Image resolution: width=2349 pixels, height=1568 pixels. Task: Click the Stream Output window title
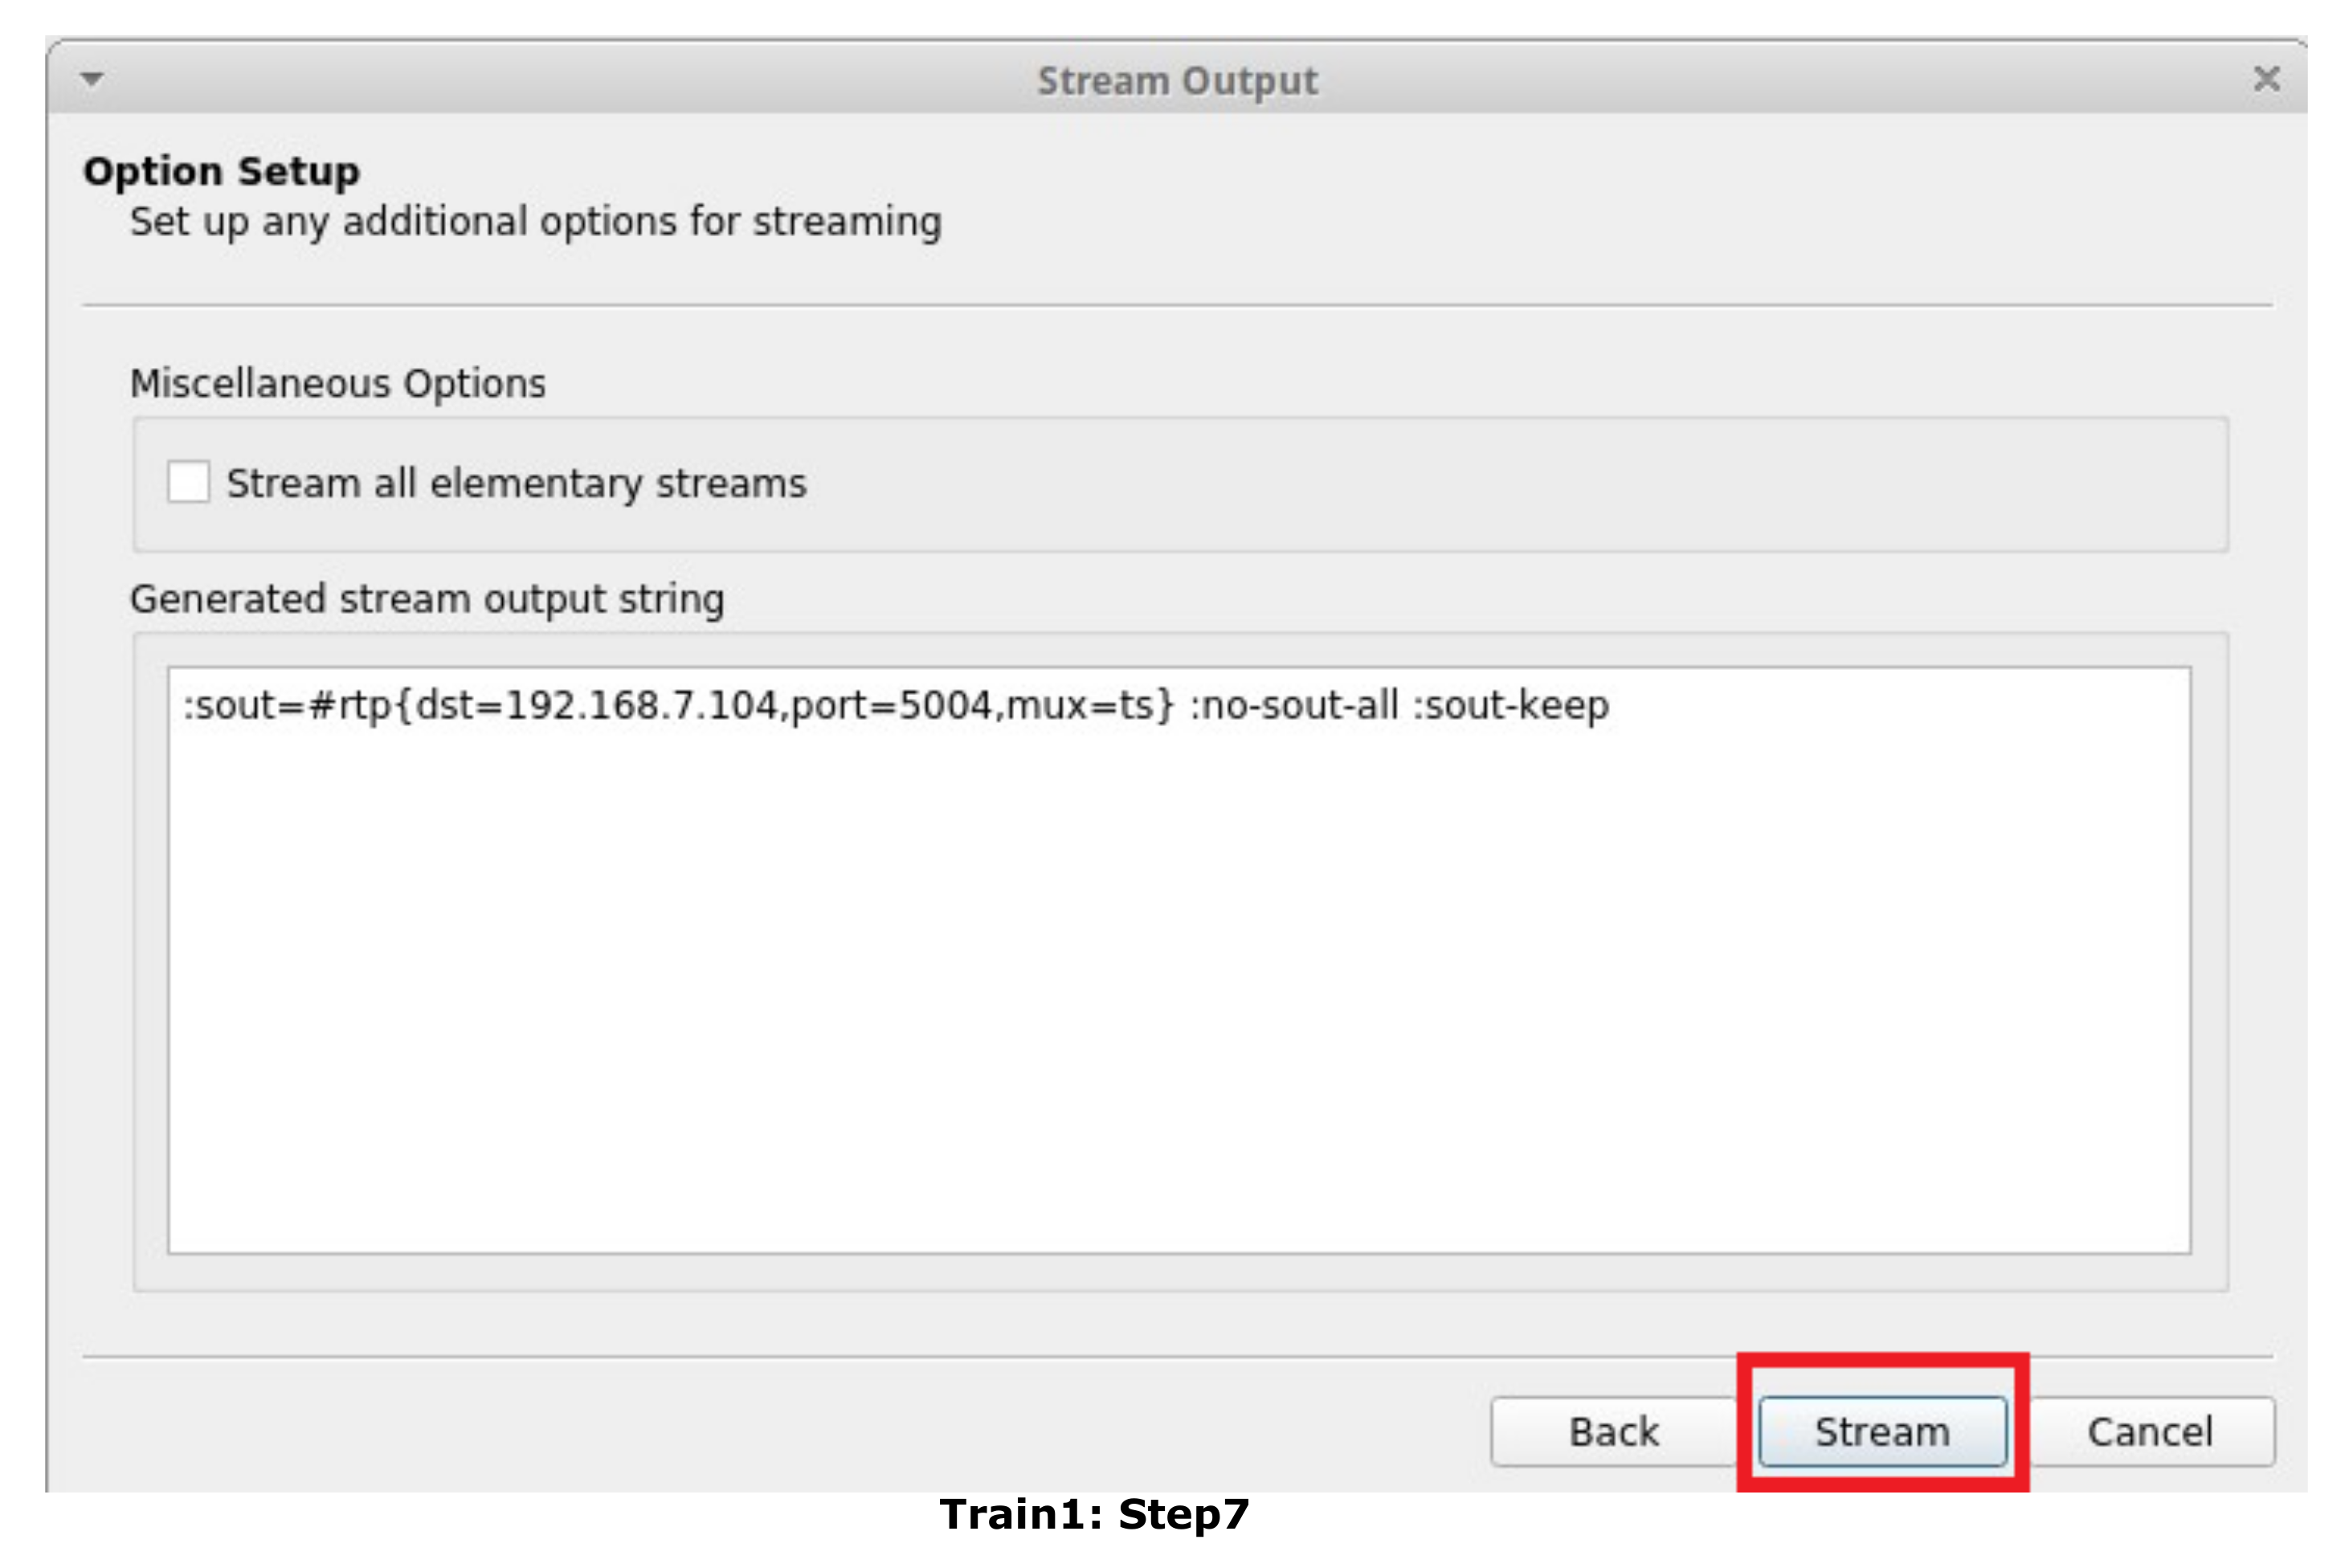point(1177,81)
